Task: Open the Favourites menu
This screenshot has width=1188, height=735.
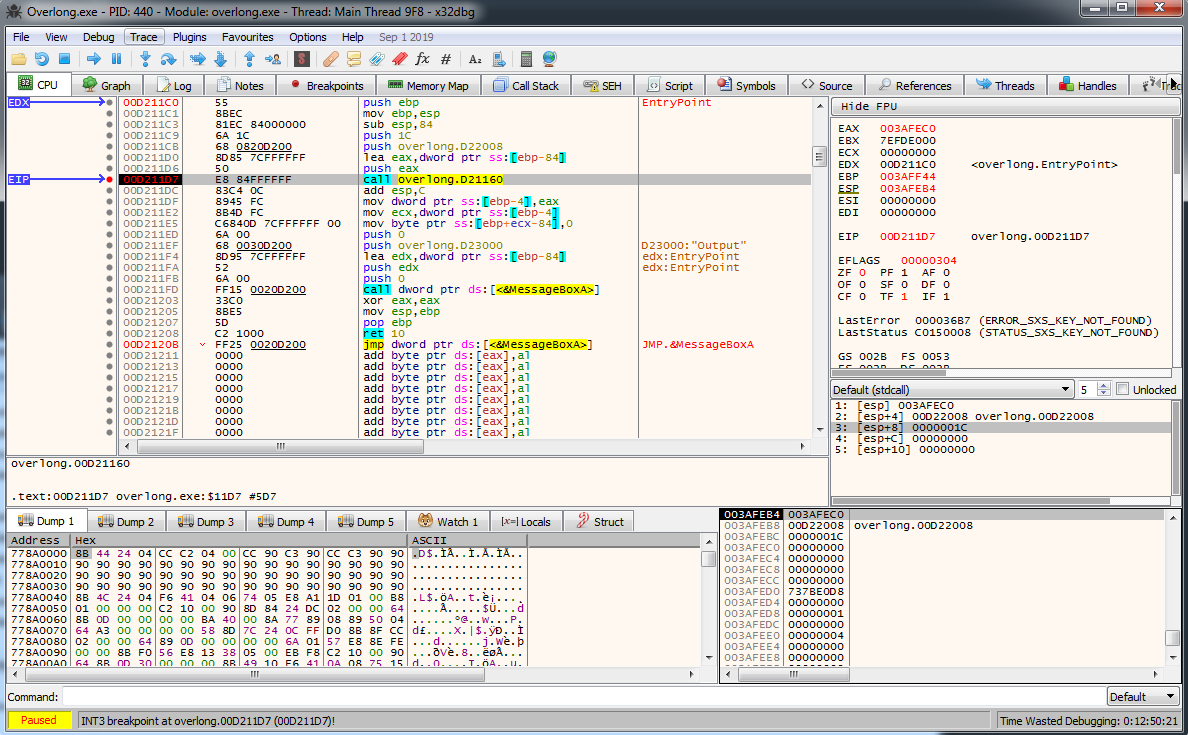Action: (x=248, y=36)
